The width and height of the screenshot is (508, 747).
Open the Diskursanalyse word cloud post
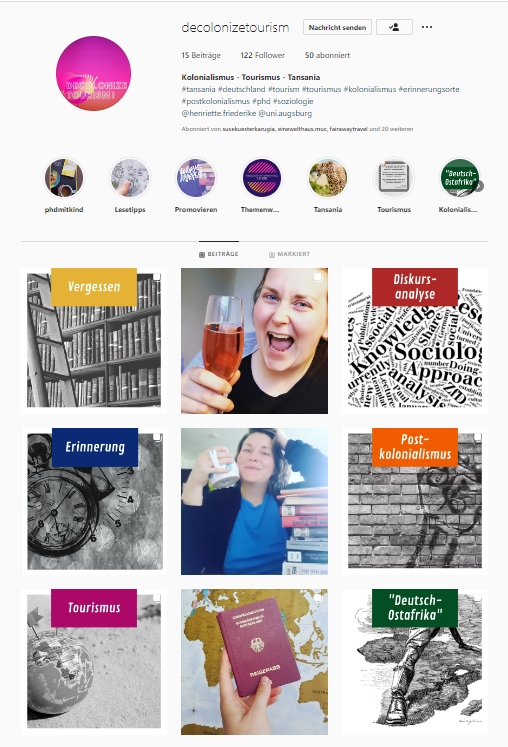point(415,341)
